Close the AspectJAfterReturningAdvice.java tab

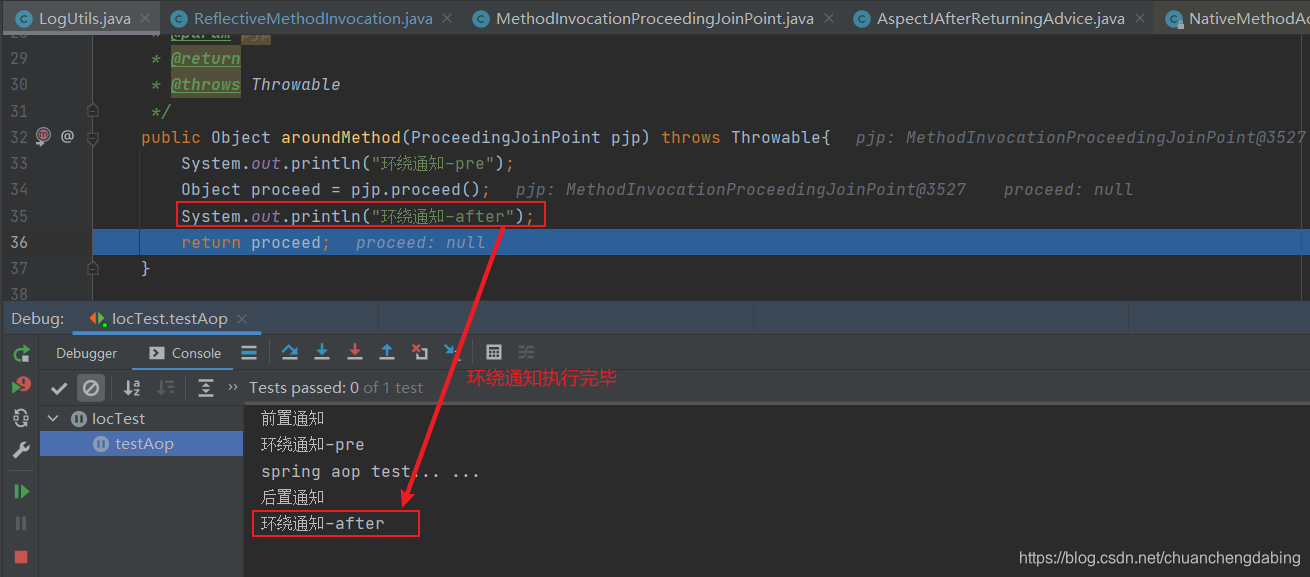click(1138, 18)
